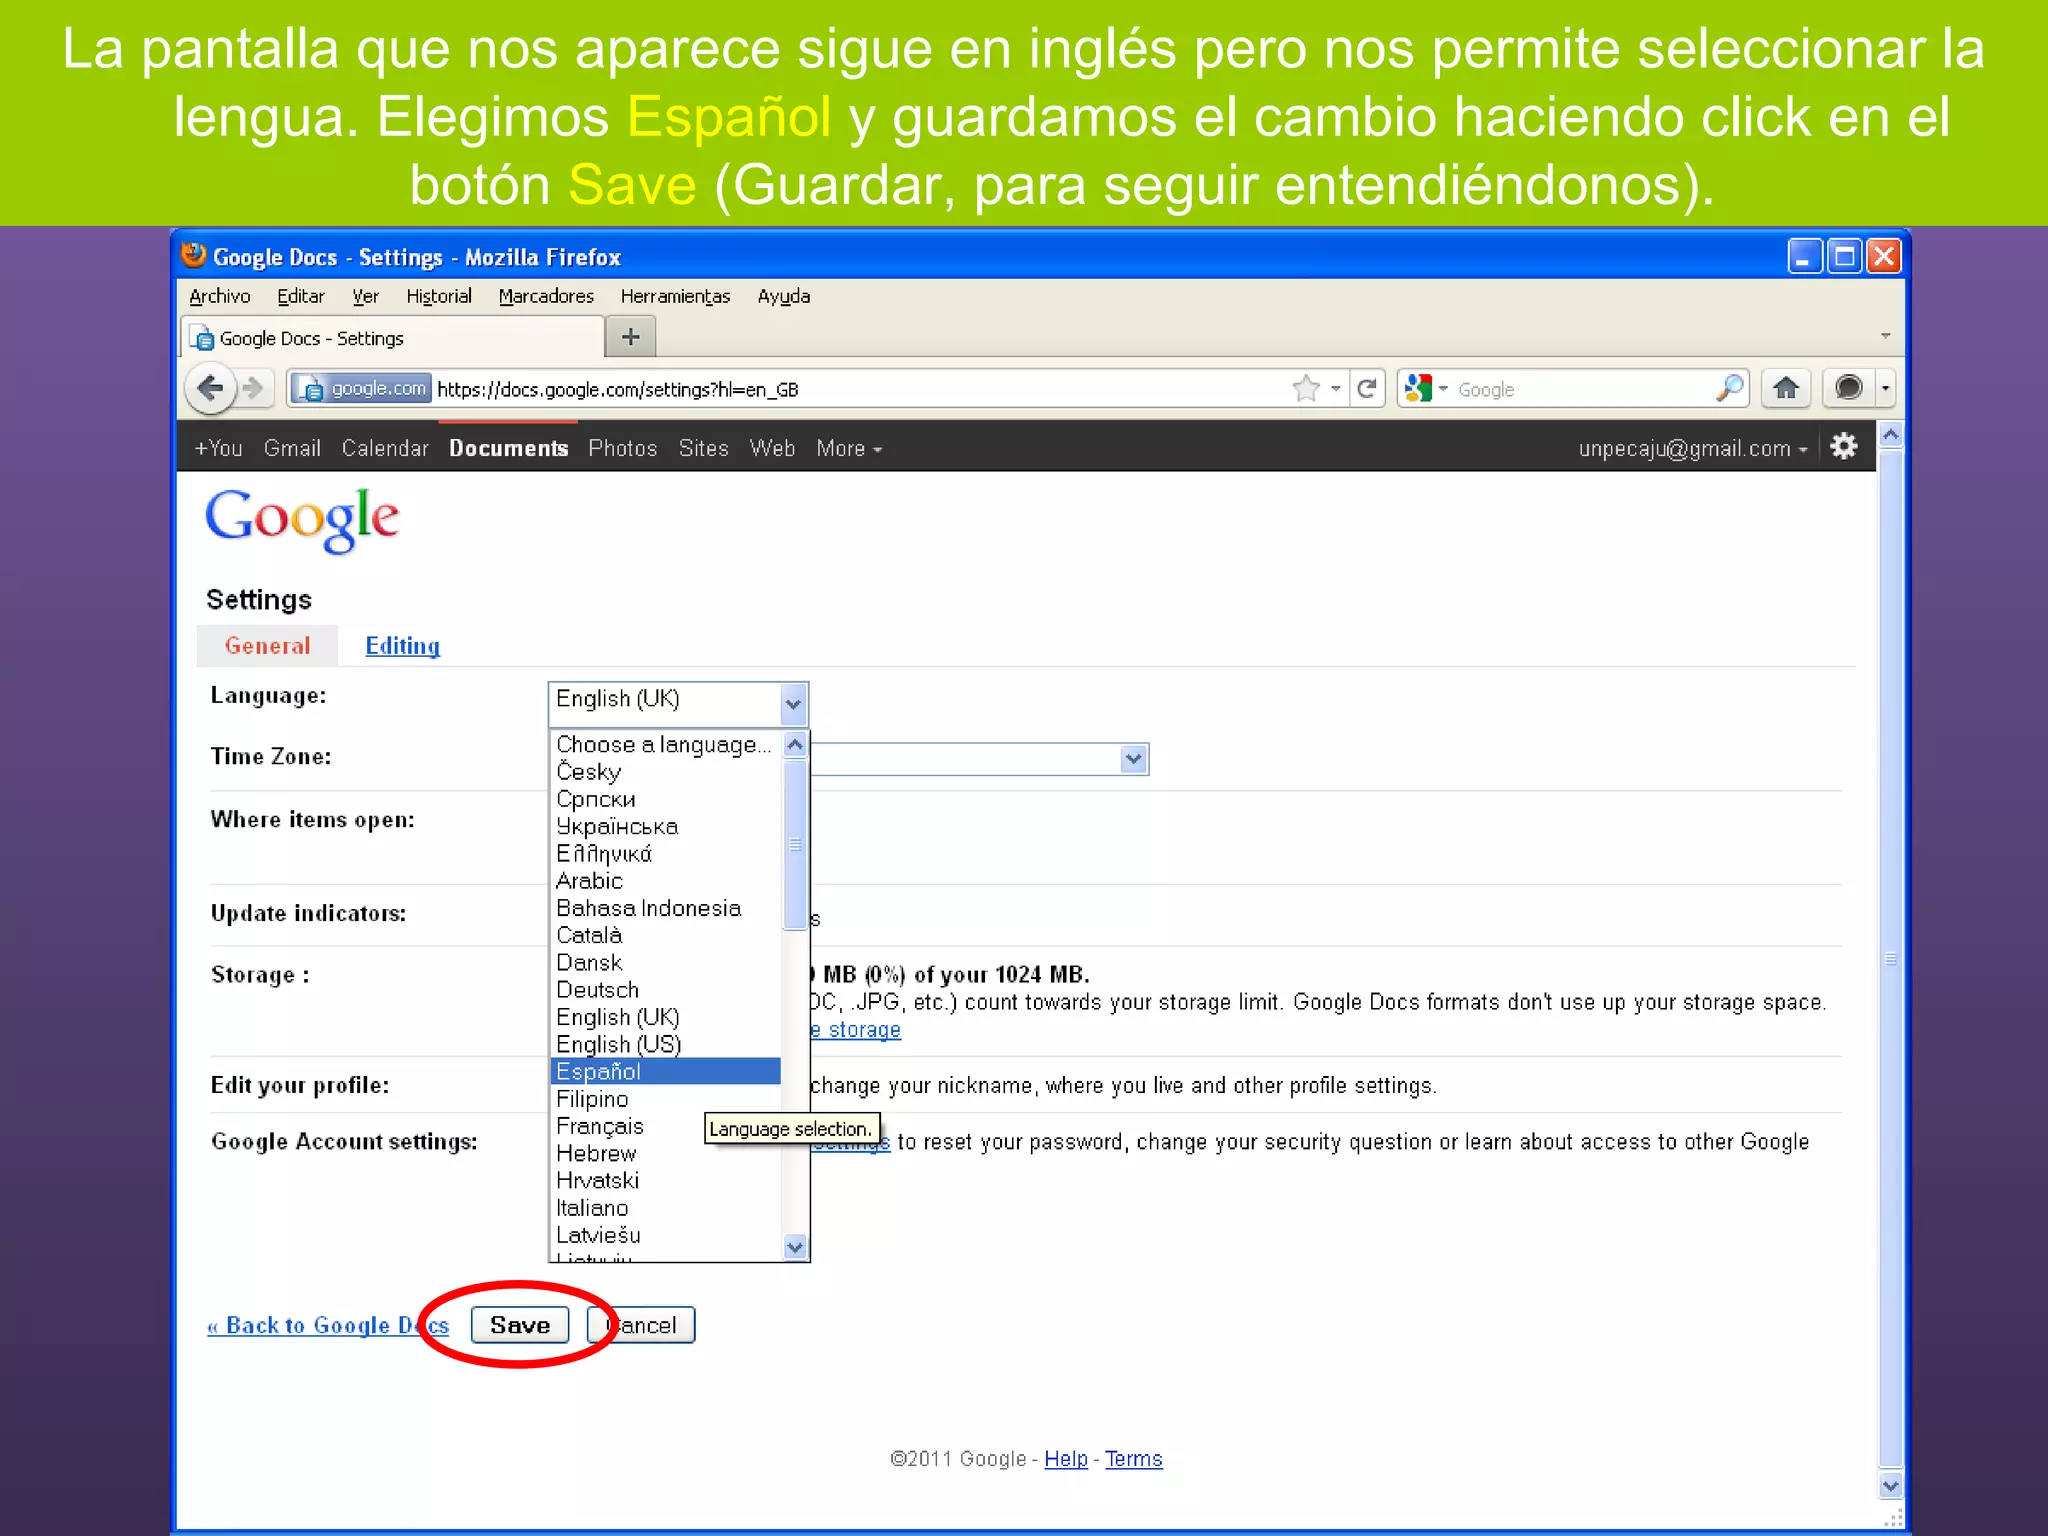This screenshot has height=1536, width=2048.
Task: Open the Marcadores menu
Action: point(546,296)
